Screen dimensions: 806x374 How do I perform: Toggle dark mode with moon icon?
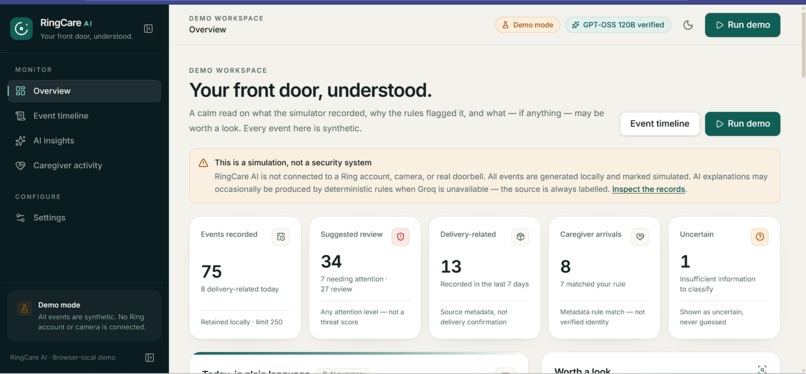tap(688, 25)
